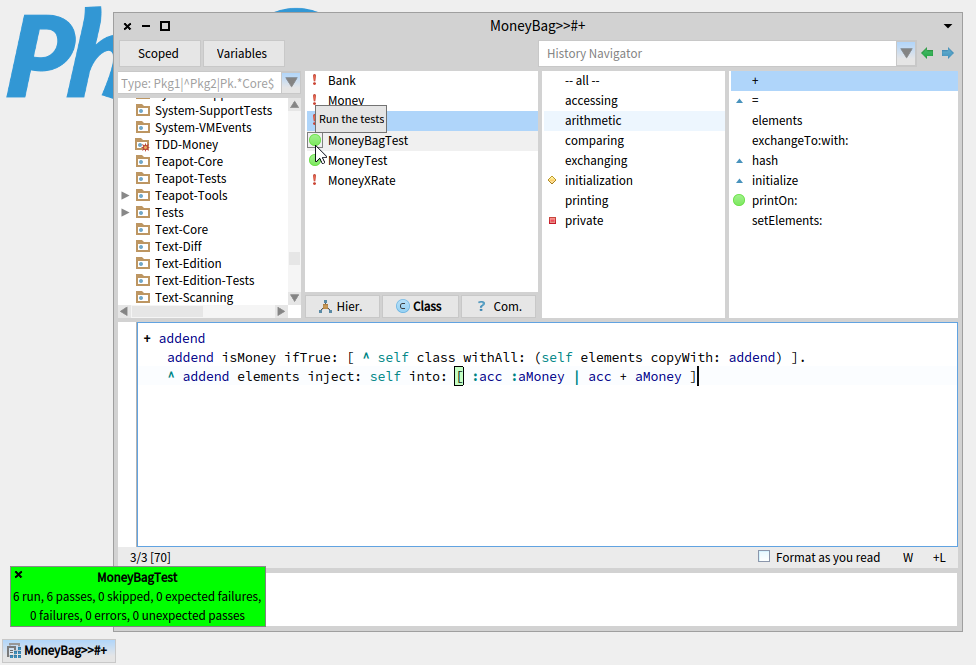Open the Hier. hierarchy view button
The image size is (976, 665).
341,306
